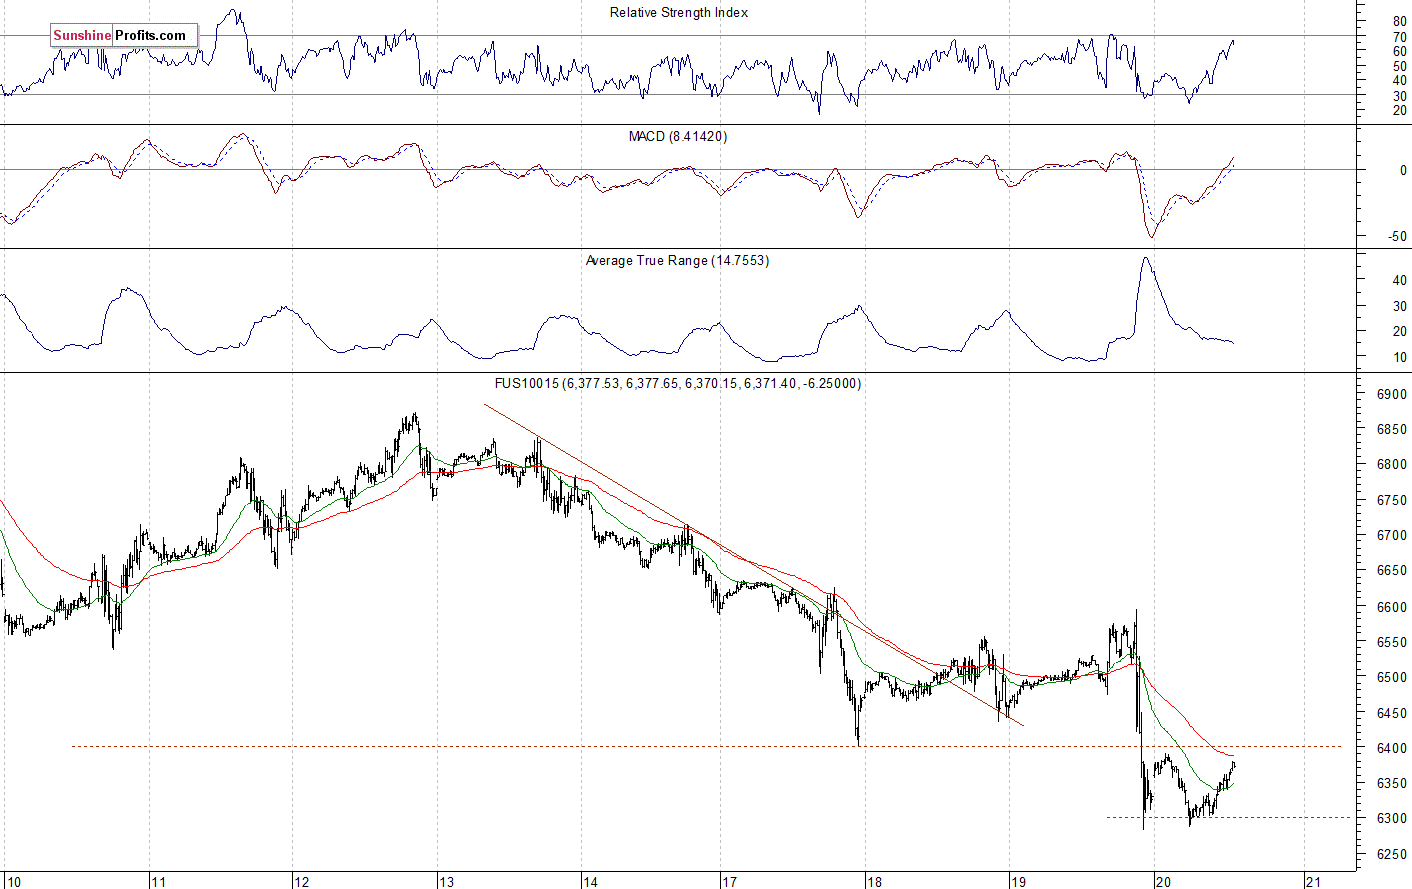This screenshot has width=1412, height=889.
Task: Click the date label 17 on the time axis
Action: tap(729, 881)
